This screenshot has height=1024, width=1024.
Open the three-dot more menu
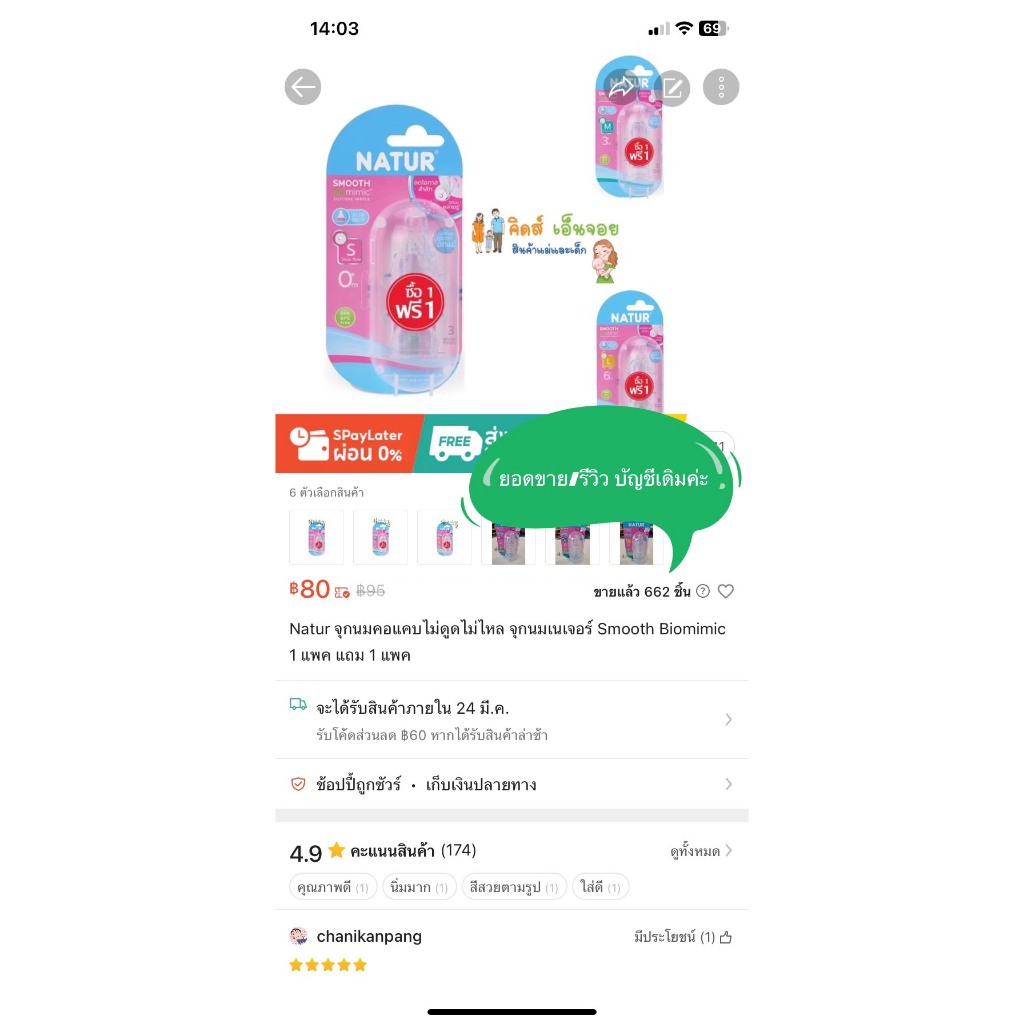click(x=721, y=87)
